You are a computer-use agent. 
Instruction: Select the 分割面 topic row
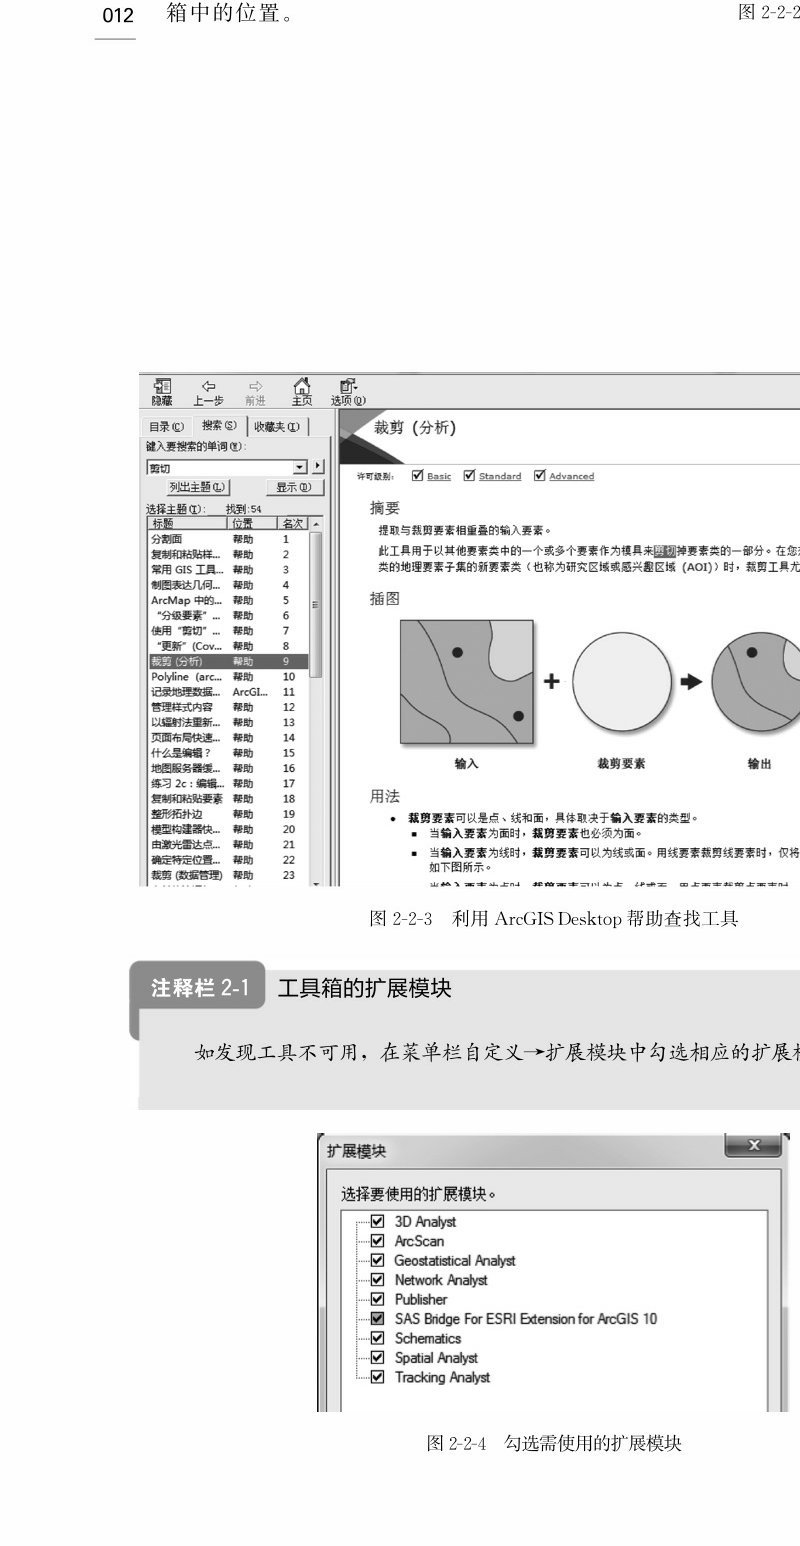point(228,539)
